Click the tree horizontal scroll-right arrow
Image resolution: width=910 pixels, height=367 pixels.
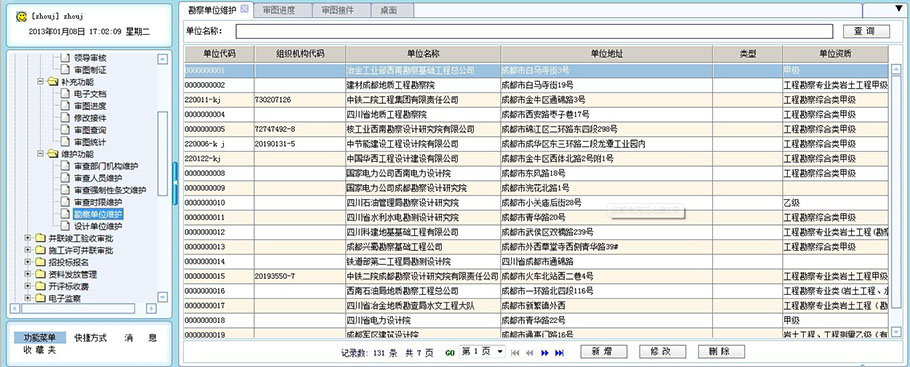click(x=151, y=308)
